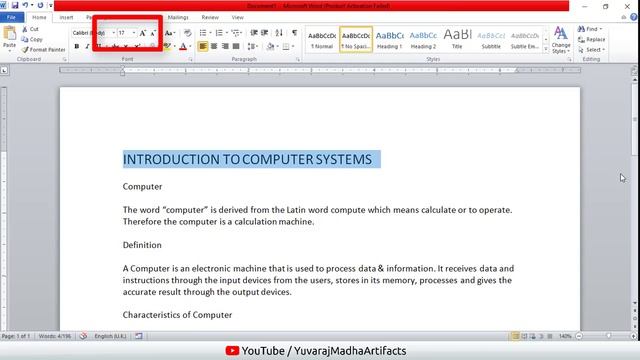Justify the paragraph text
The height and width of the screenshot is (360, 640).
point(236,47)
